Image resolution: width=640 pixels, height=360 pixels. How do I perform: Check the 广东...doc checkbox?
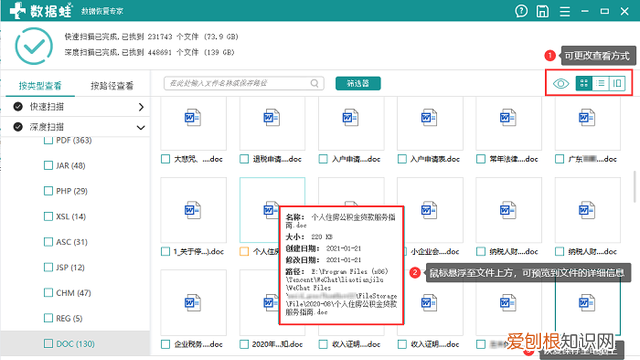point(560,159)
